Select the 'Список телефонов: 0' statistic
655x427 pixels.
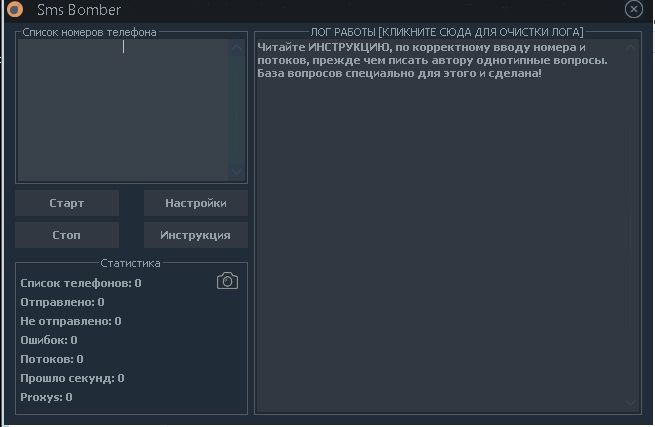coord(81,283)
